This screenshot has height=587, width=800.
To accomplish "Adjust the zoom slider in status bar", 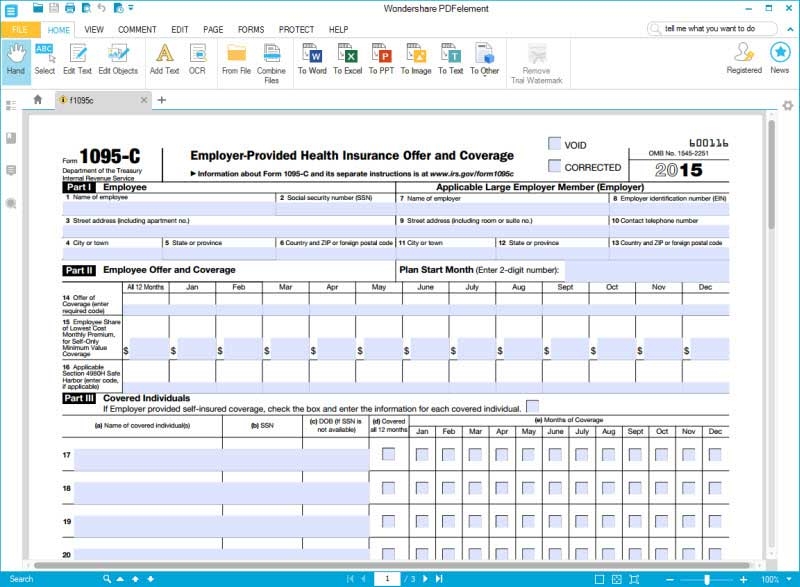I will point(706,579).
